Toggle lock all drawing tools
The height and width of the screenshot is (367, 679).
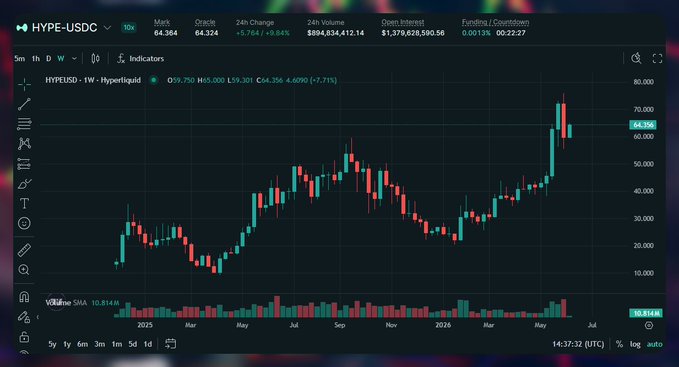[x=24, y=337]
